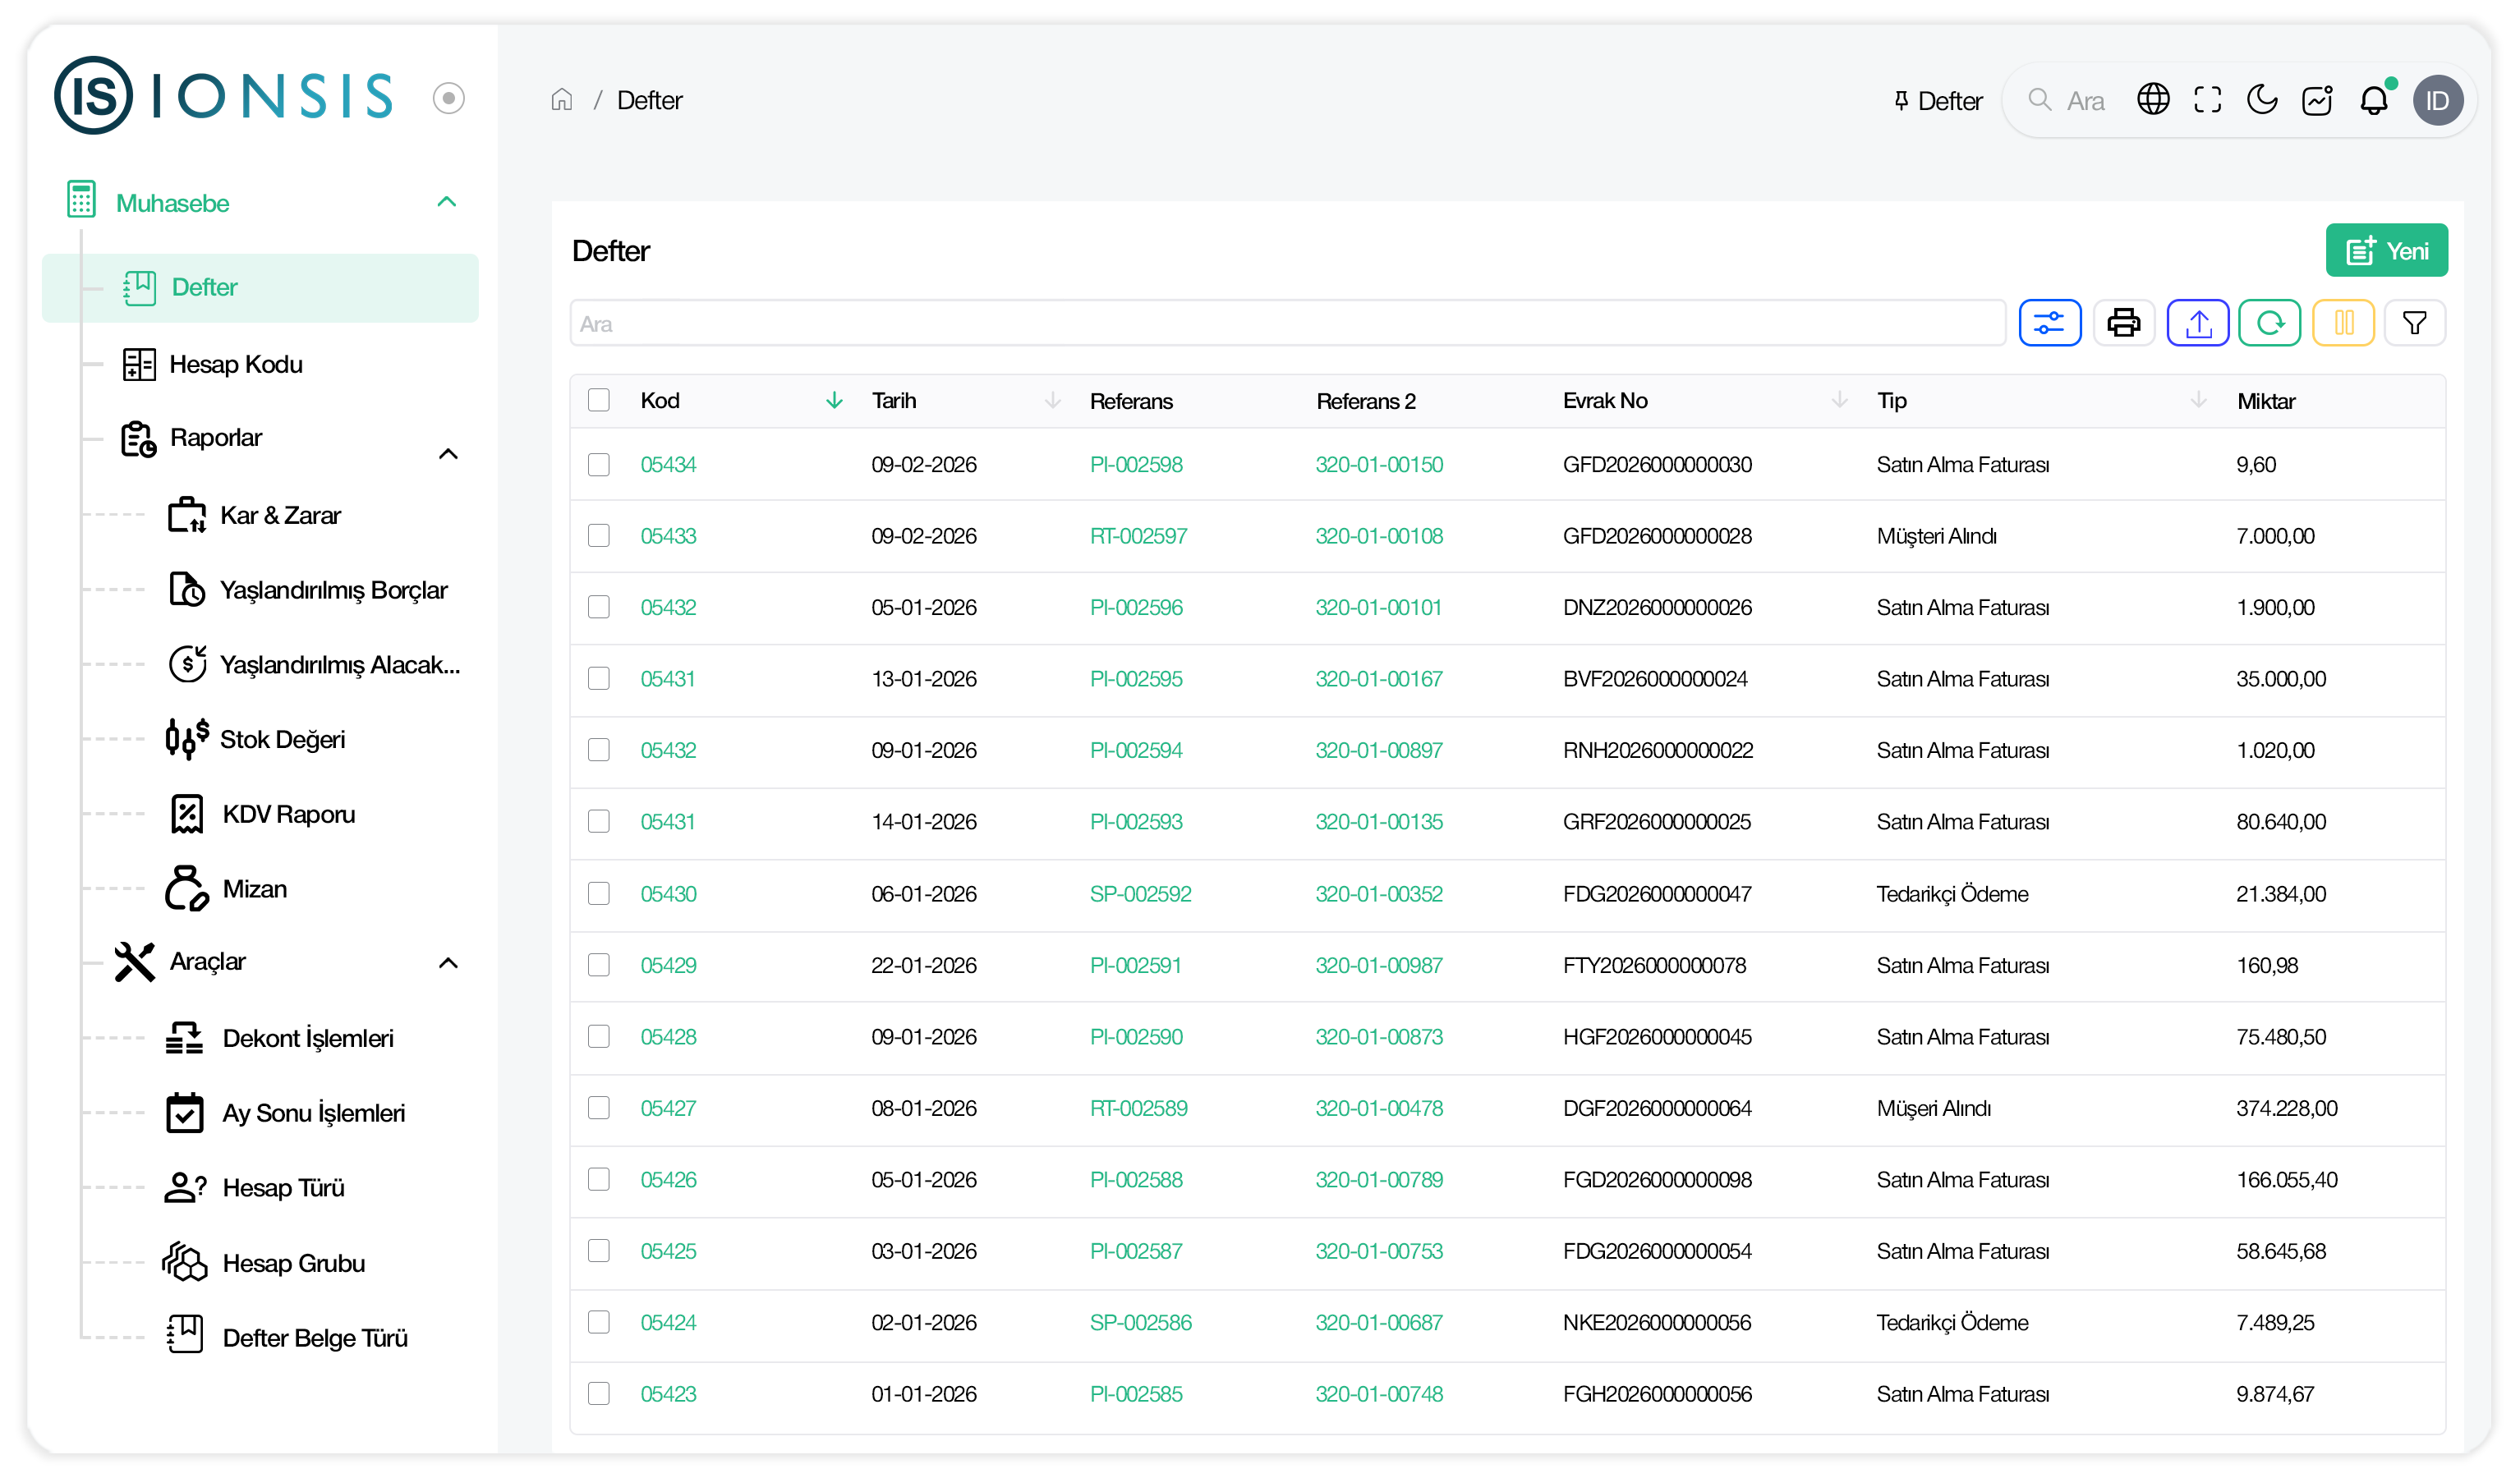Click the funnel filter icon

(2414, 323)
